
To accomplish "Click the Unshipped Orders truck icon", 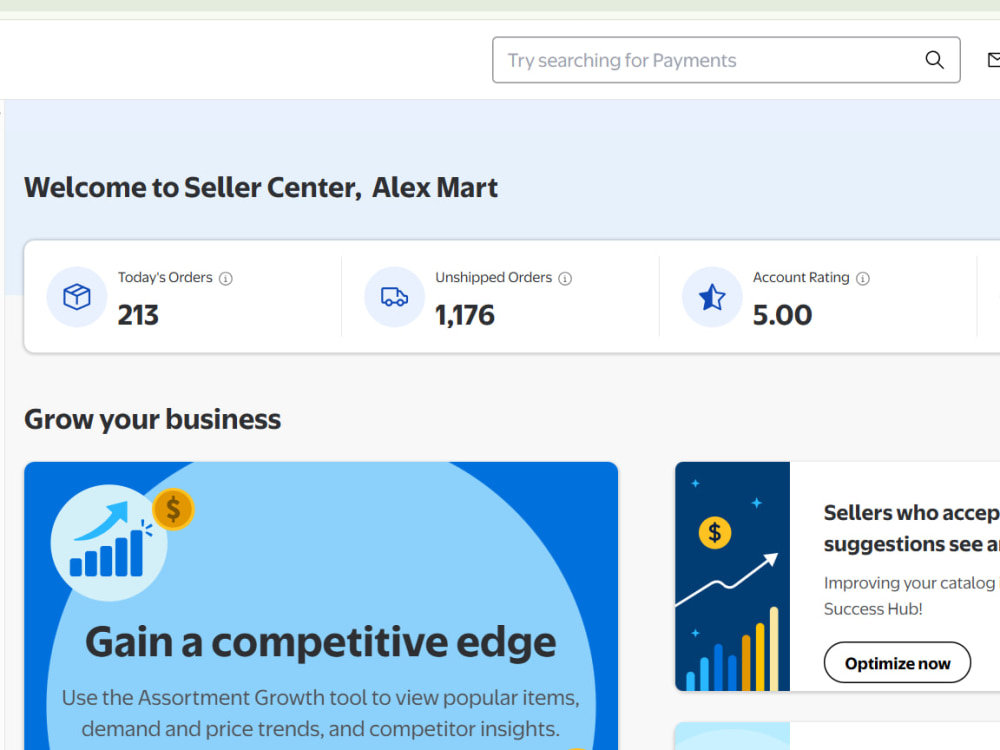I will [394, 297].
